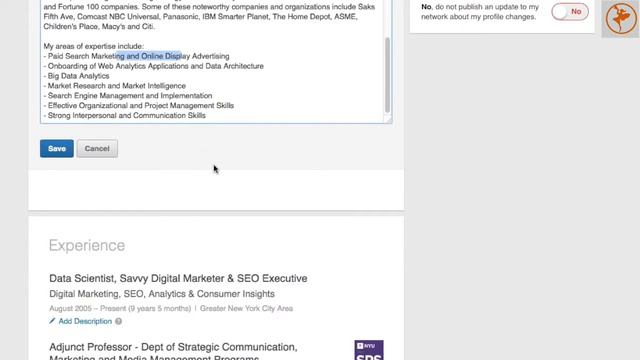Click the textarea resize handle
The width and height of the screenshot is (640, 360).
coord(388,119)
